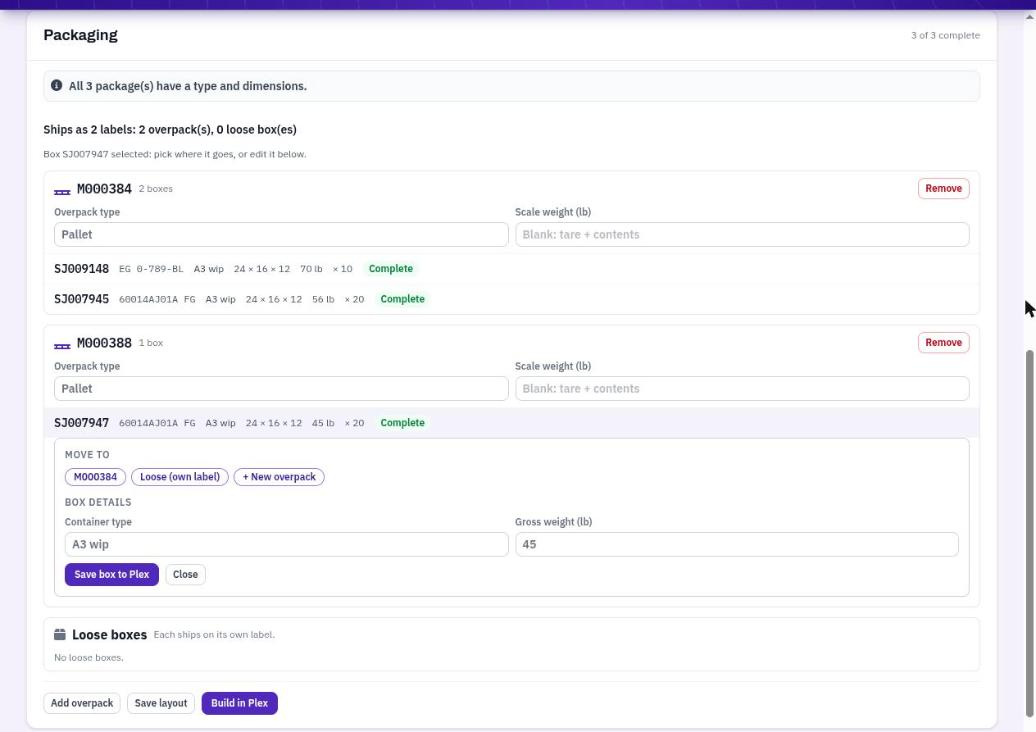The width and height of the screenshot is (1036, 732).
Task: Click Scale weight field for M000384
Action: [742, 235]
